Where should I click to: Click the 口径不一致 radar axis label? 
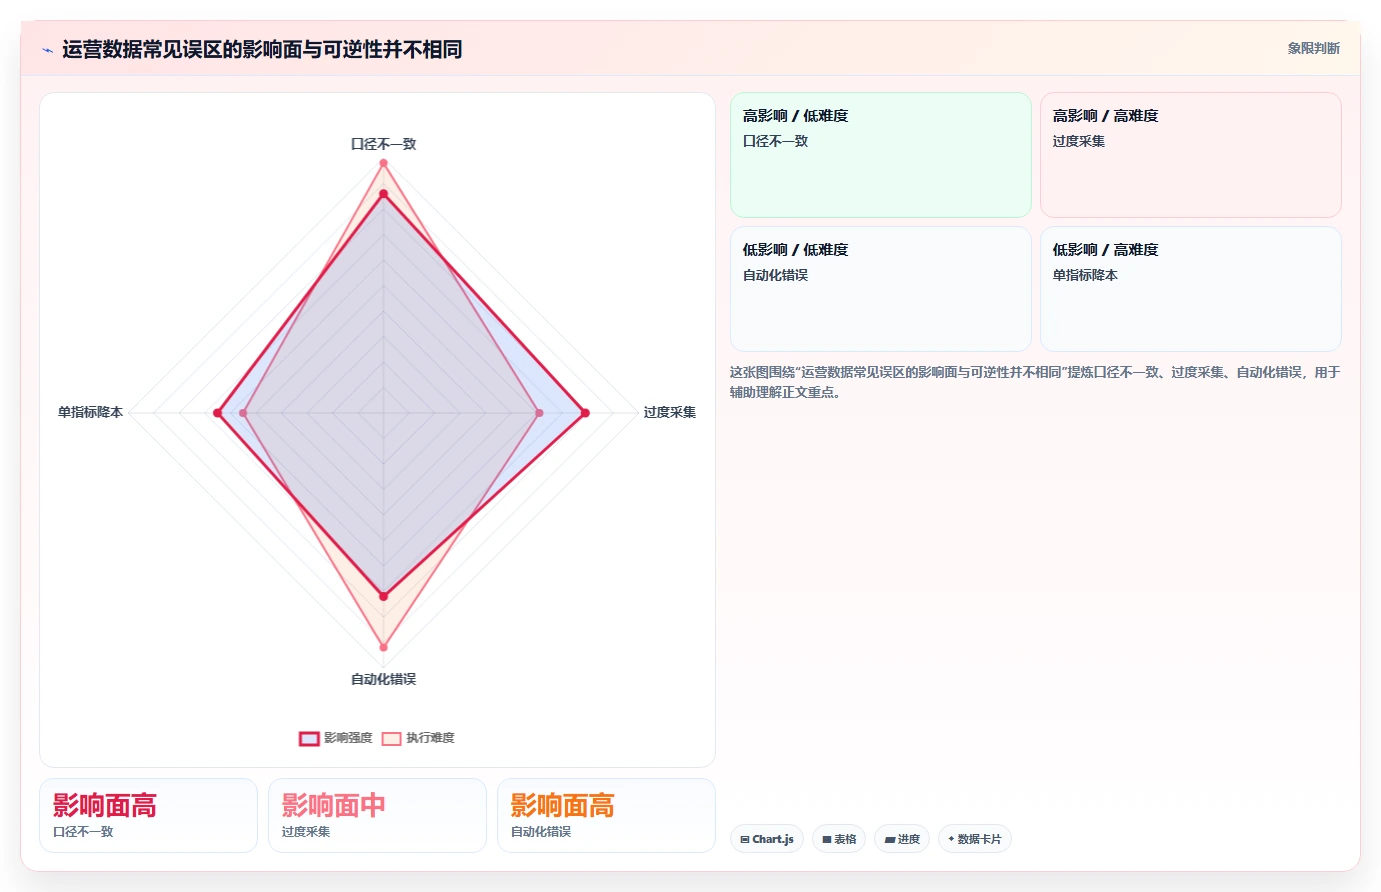[x=383, y=144]
